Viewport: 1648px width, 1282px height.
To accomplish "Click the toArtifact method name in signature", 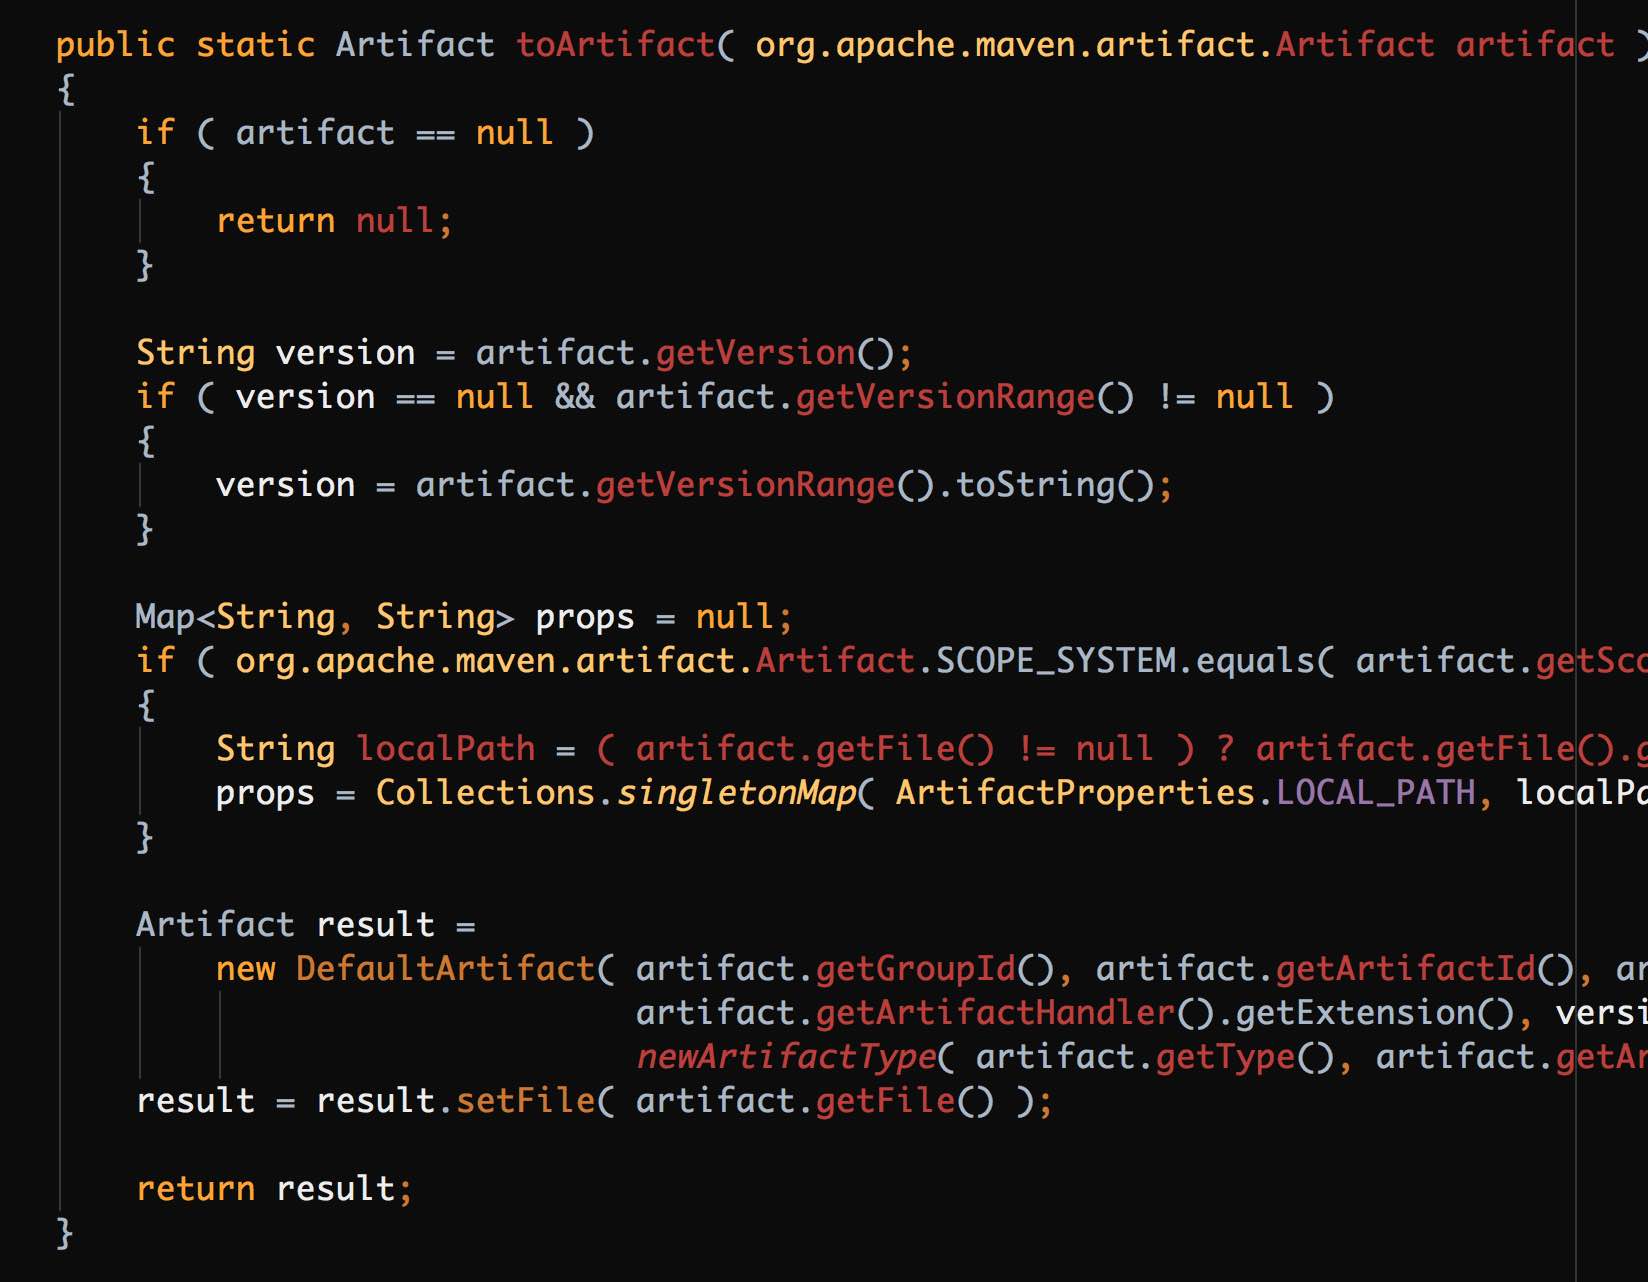I will click(615, 45).
